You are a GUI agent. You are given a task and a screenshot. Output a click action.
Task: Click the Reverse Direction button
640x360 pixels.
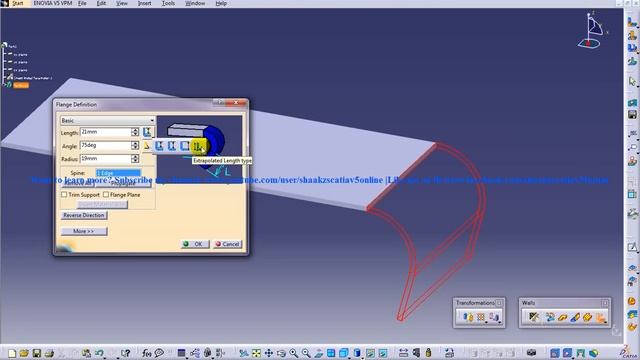click(84, 215)
